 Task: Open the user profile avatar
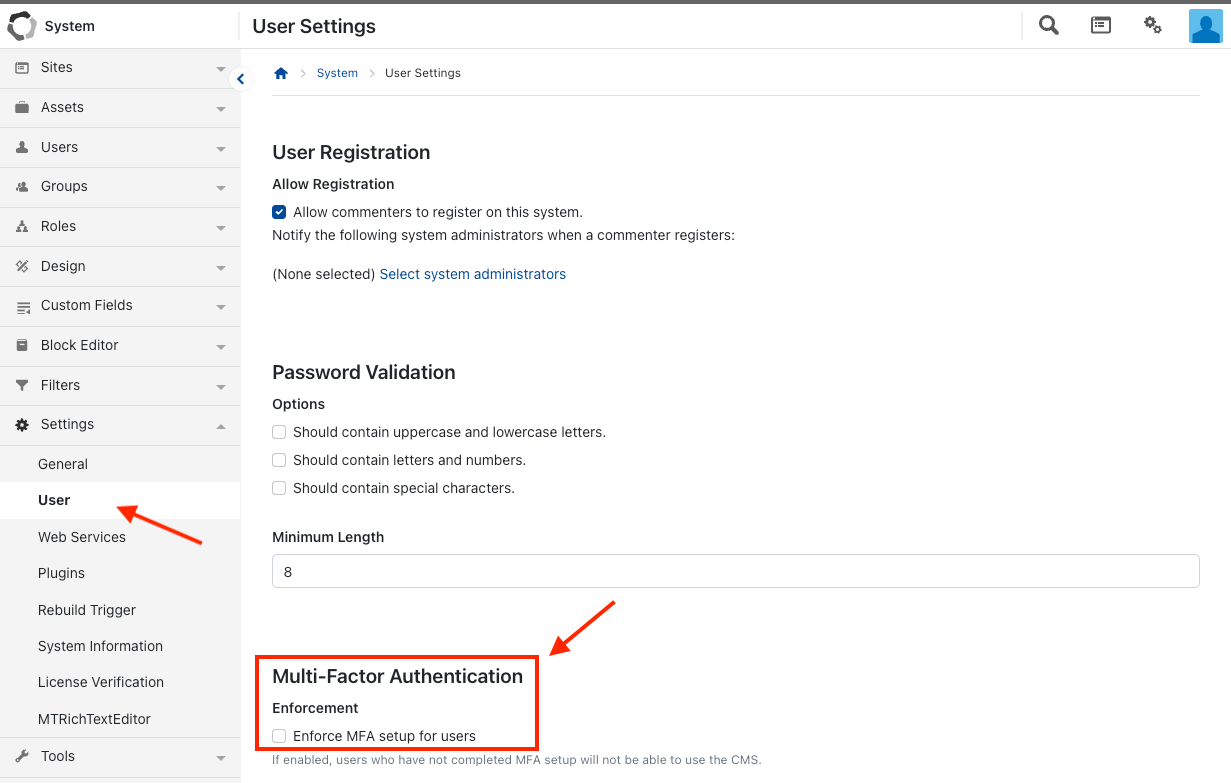click(1205, 26)
